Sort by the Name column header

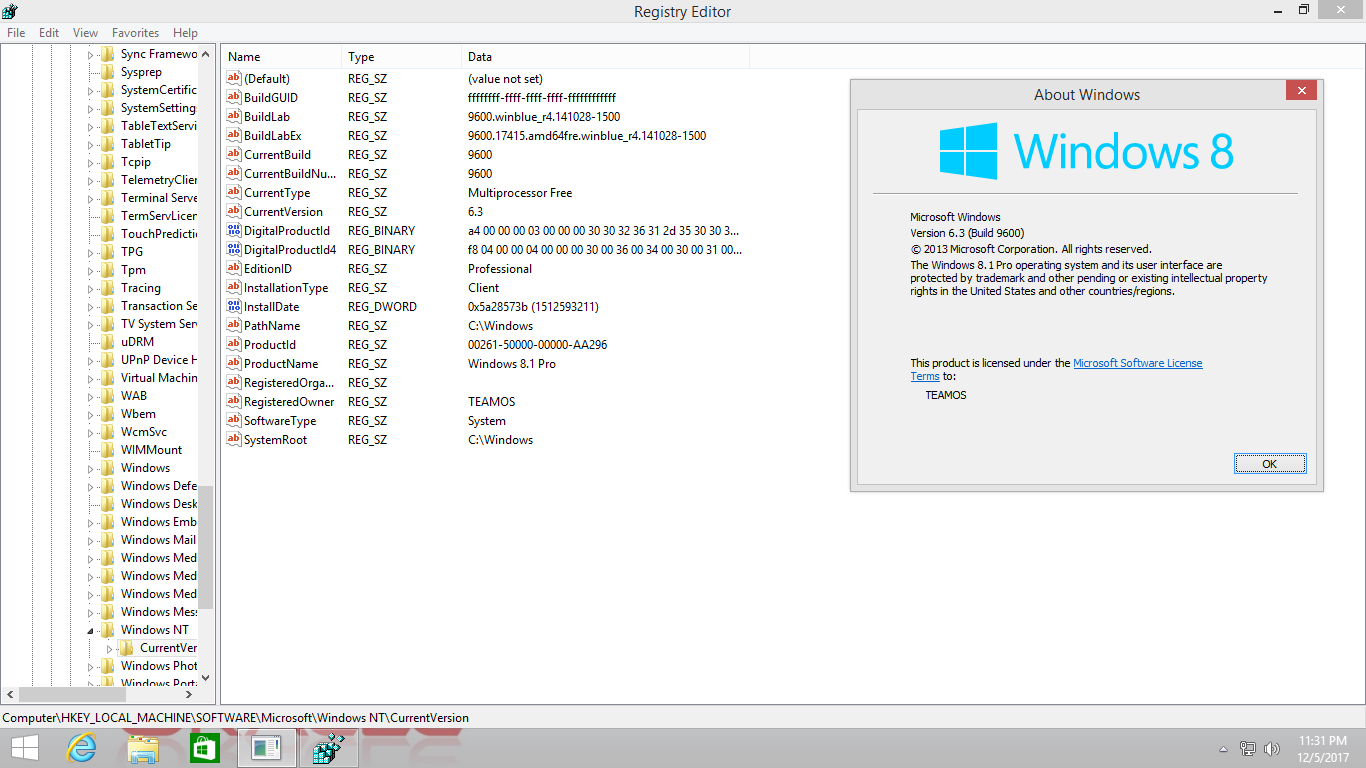pos(281,57)
